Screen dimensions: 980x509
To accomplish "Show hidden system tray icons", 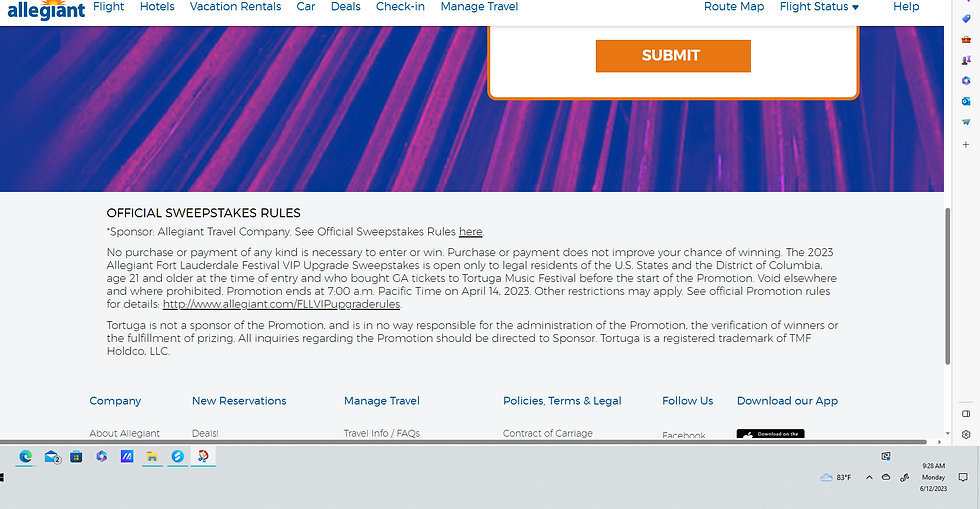I will point(869,477).
